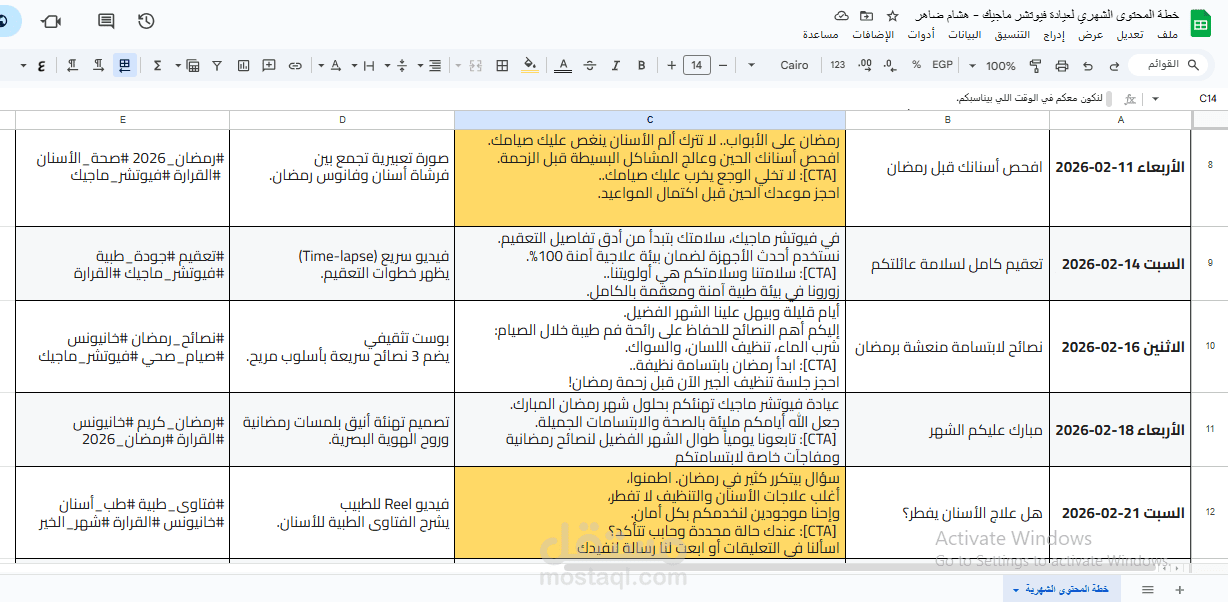Viewport: 1228px width, 602px height.
Task: Open text rotation options
Action: pyautogui.click(x=336, y=66)
